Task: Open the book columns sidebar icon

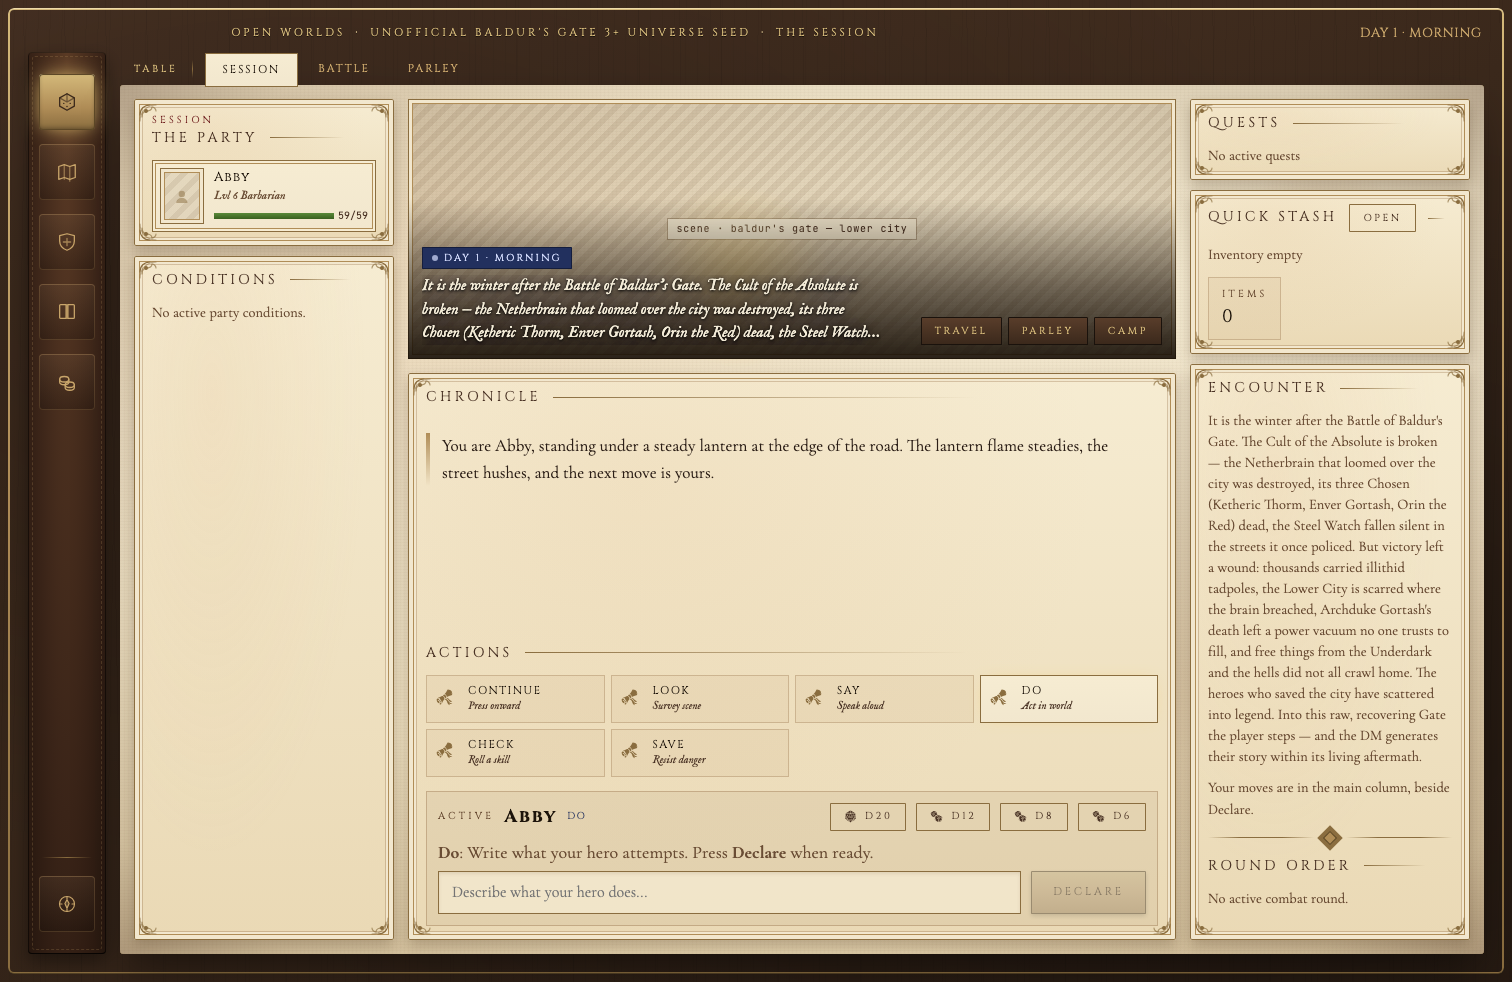Action: tap(67, 312)
